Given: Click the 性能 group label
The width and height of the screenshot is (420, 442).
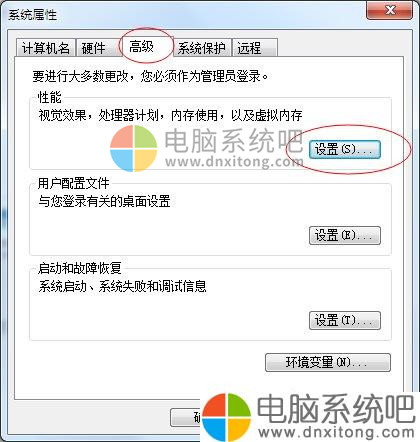Looking at the screenshot, I should click(49, 97).
